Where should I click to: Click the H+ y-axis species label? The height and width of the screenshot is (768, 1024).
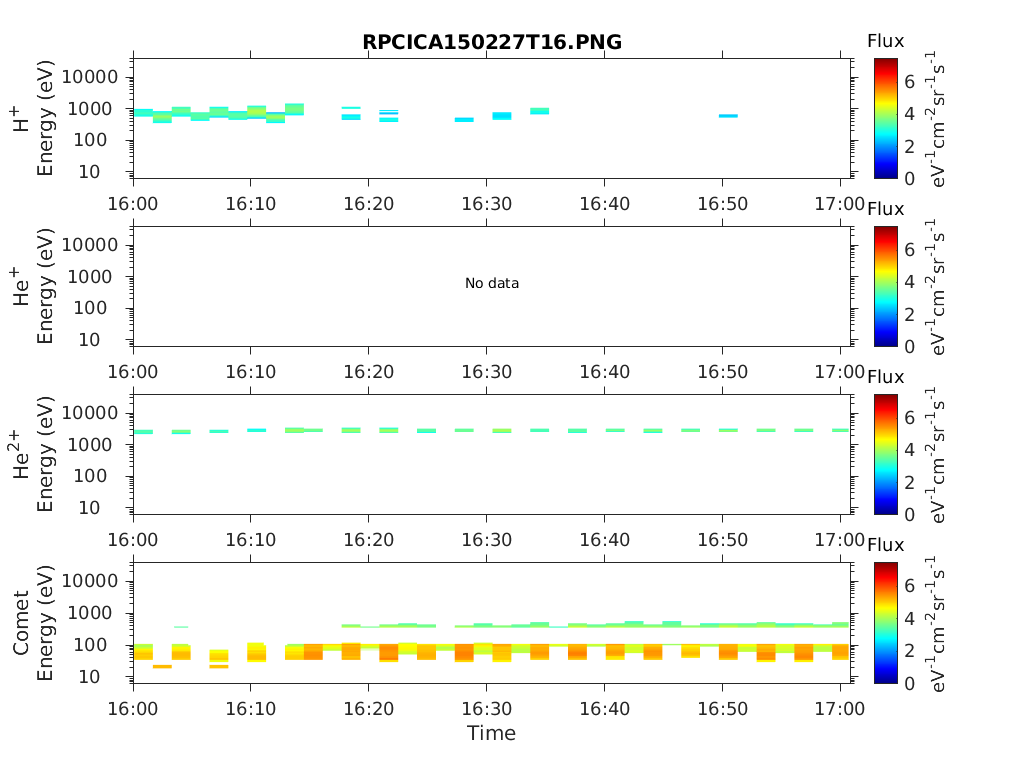click(x=21, y=119)
